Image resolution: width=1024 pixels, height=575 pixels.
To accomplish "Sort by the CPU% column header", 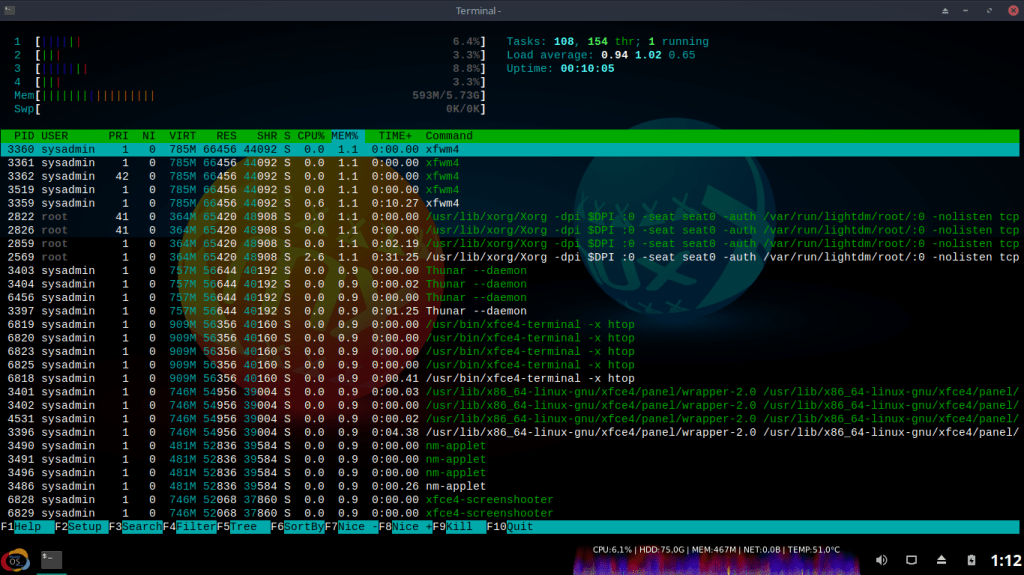I will point(311,135).
